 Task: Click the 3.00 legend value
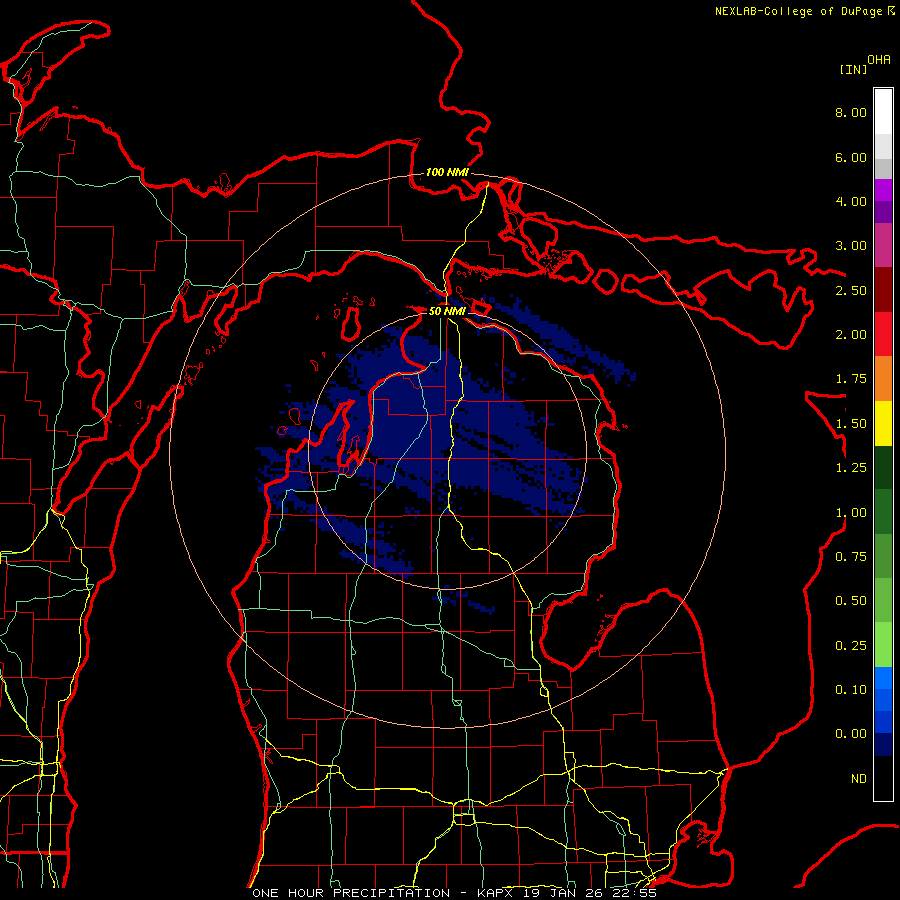[851, 246]
